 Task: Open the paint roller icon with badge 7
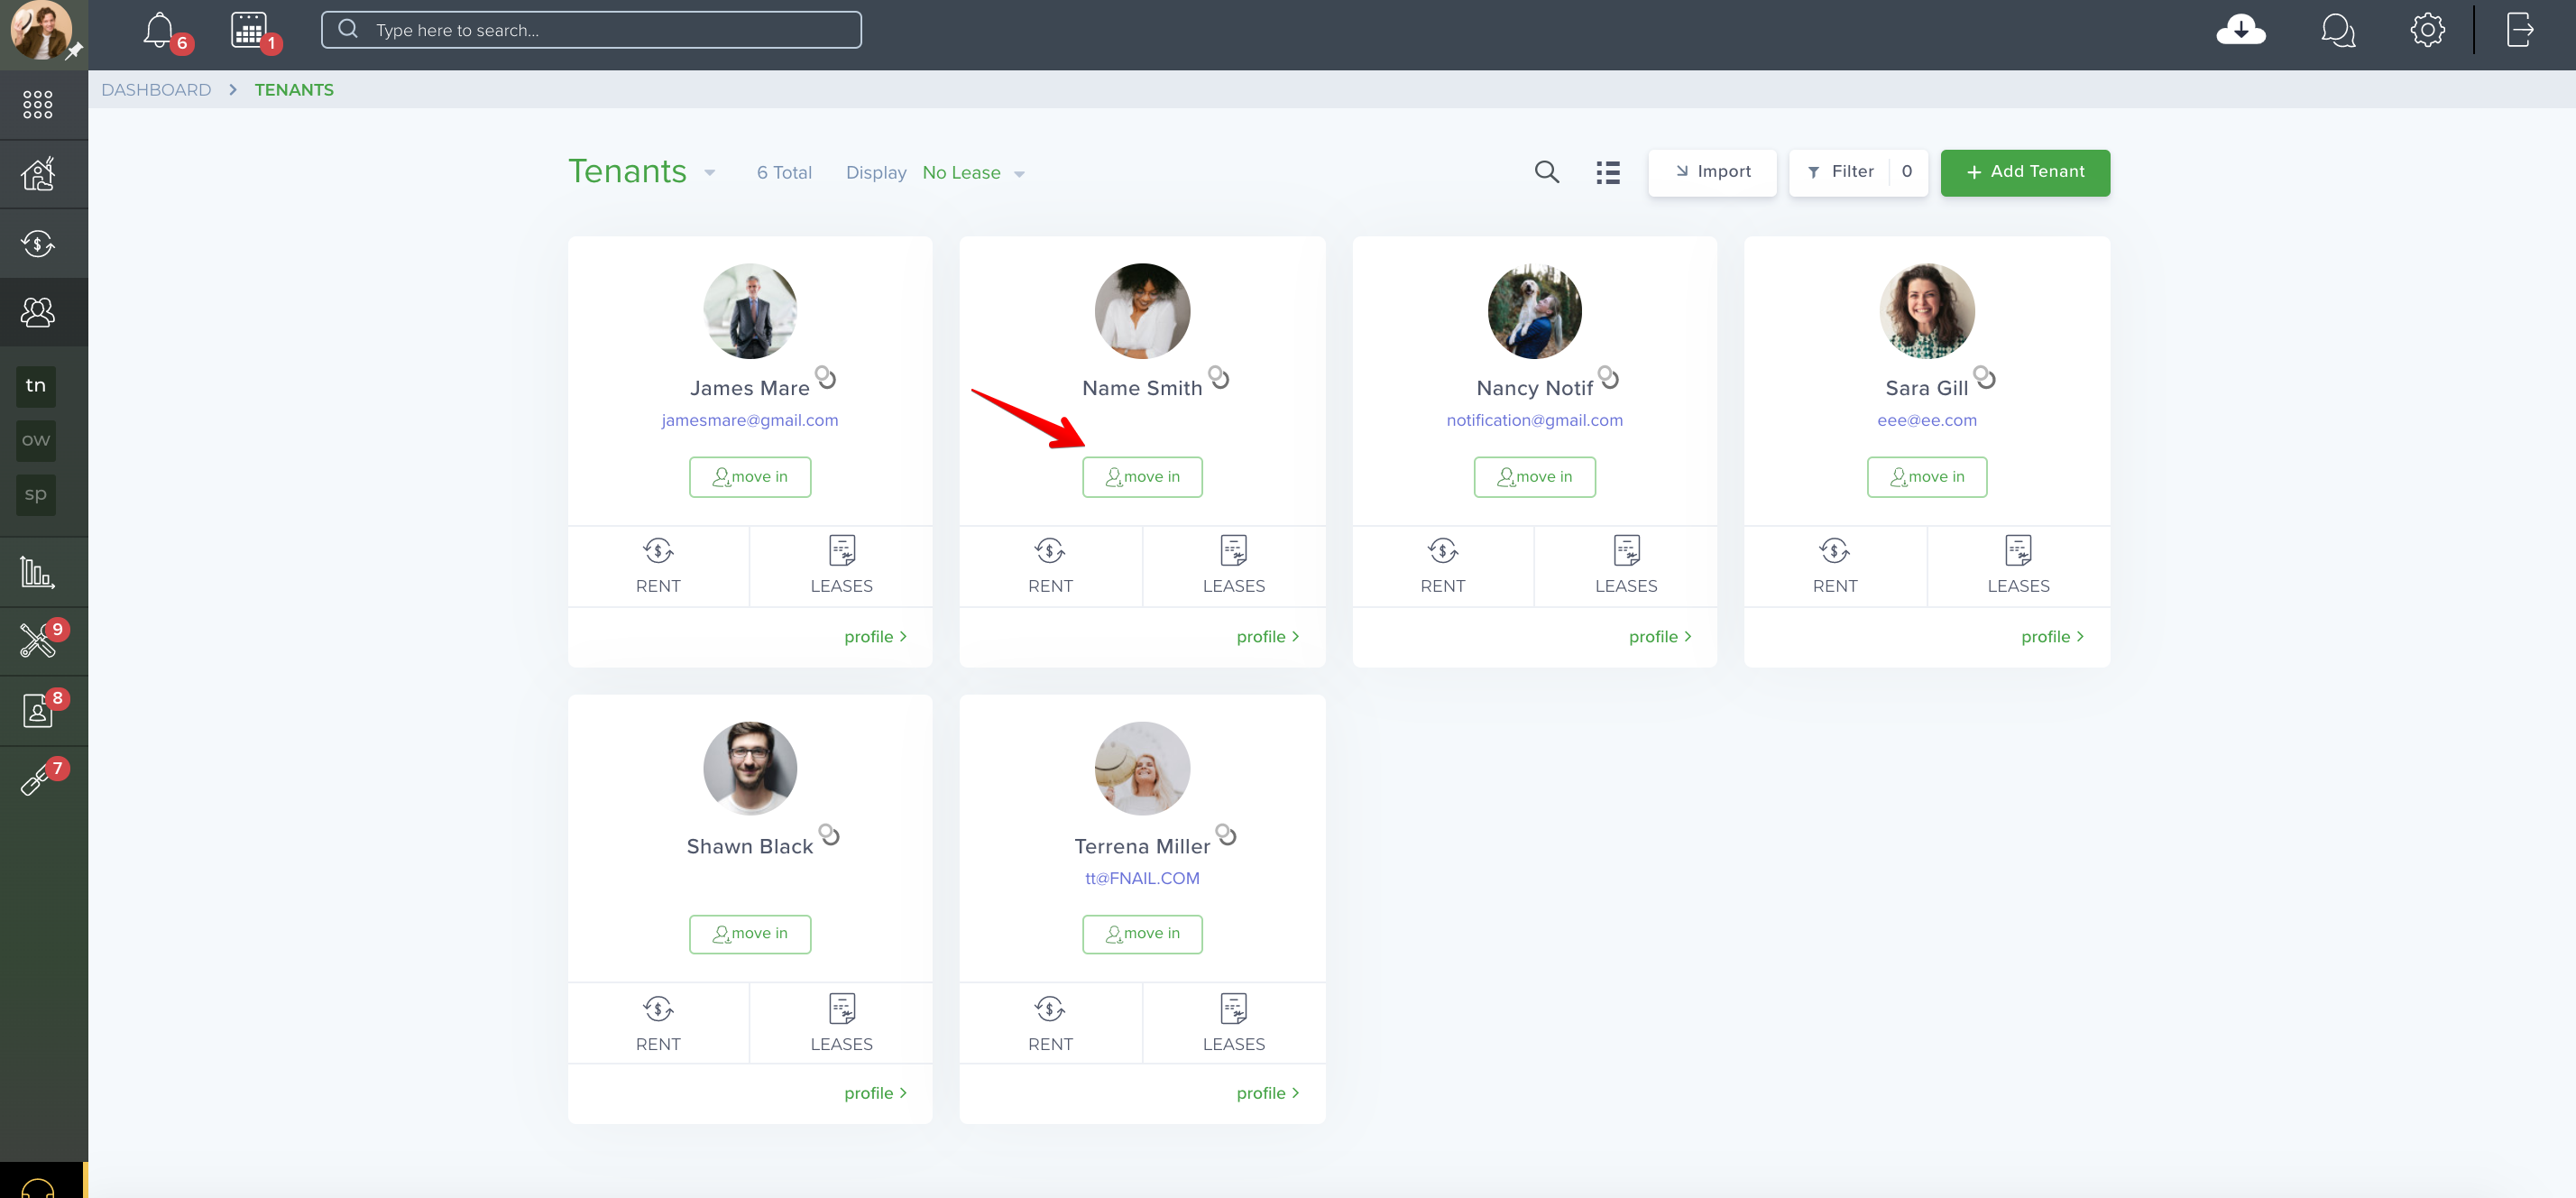(35, 779)
